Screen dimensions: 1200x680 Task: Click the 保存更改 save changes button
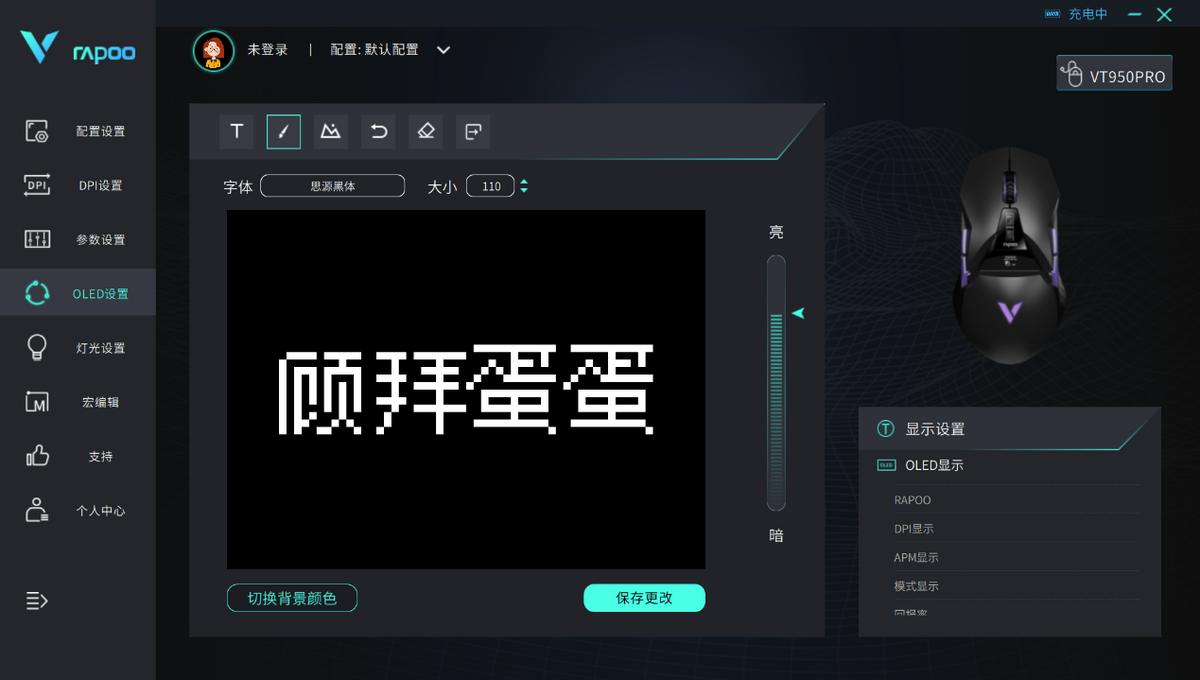[644, 597]
